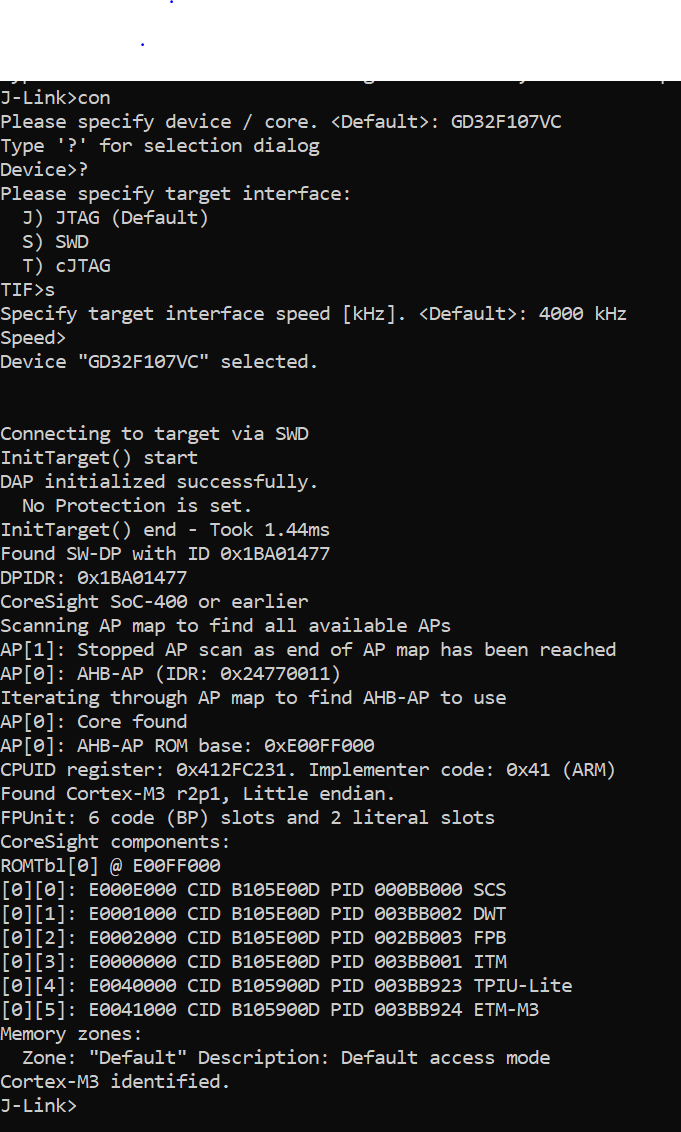Screen dimensions: 681x1132
Task: Click the TPIU-Lite component row
Action: click(286, 985)
